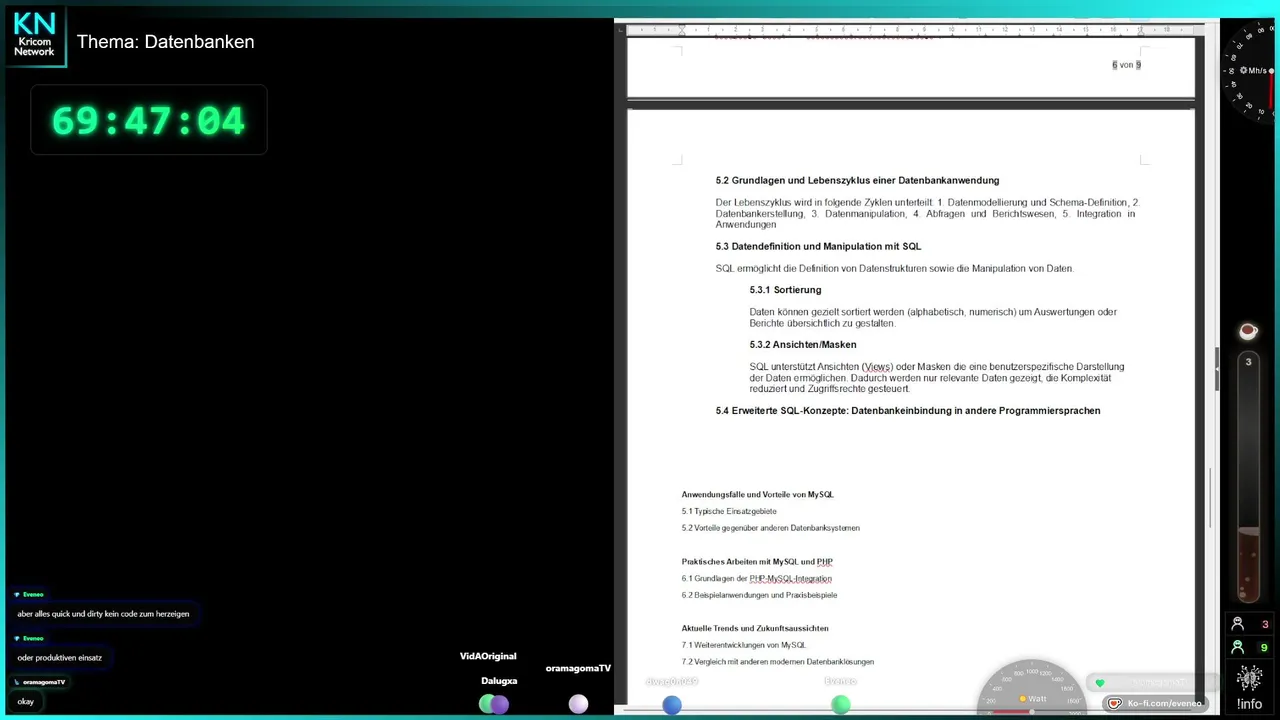
Task: Click 'Aktuelle Trends und Zukunftsaussichten' heading
Action: pyautogui.click(x=755, y=628)
